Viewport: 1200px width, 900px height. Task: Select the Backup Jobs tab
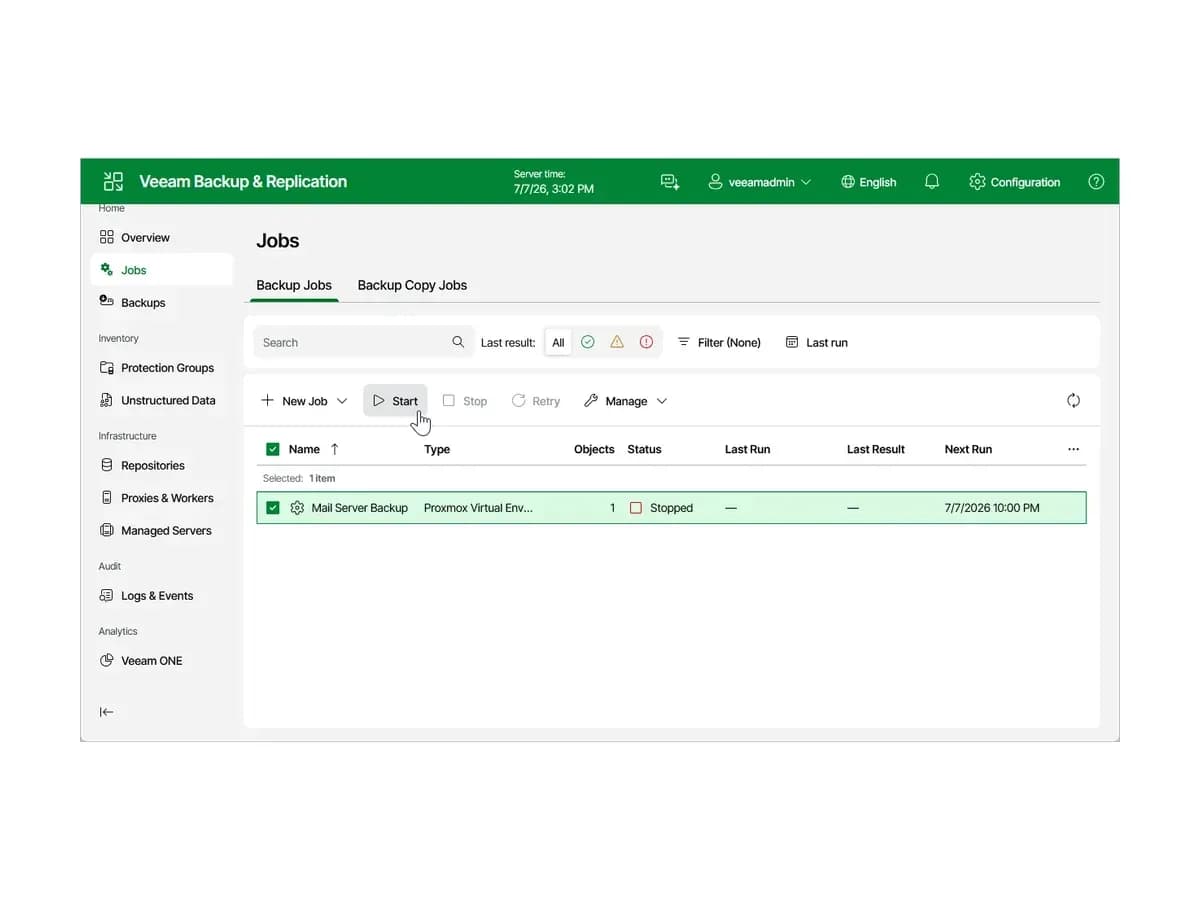tap(294, 285)
